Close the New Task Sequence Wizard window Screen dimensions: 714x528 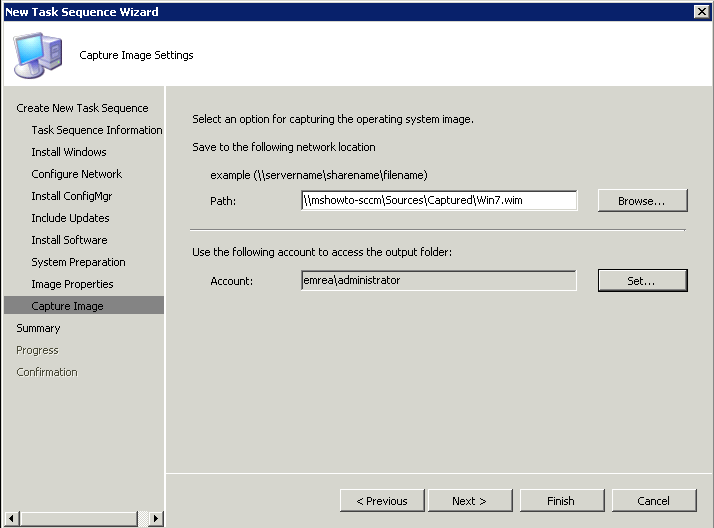point(702,11)
